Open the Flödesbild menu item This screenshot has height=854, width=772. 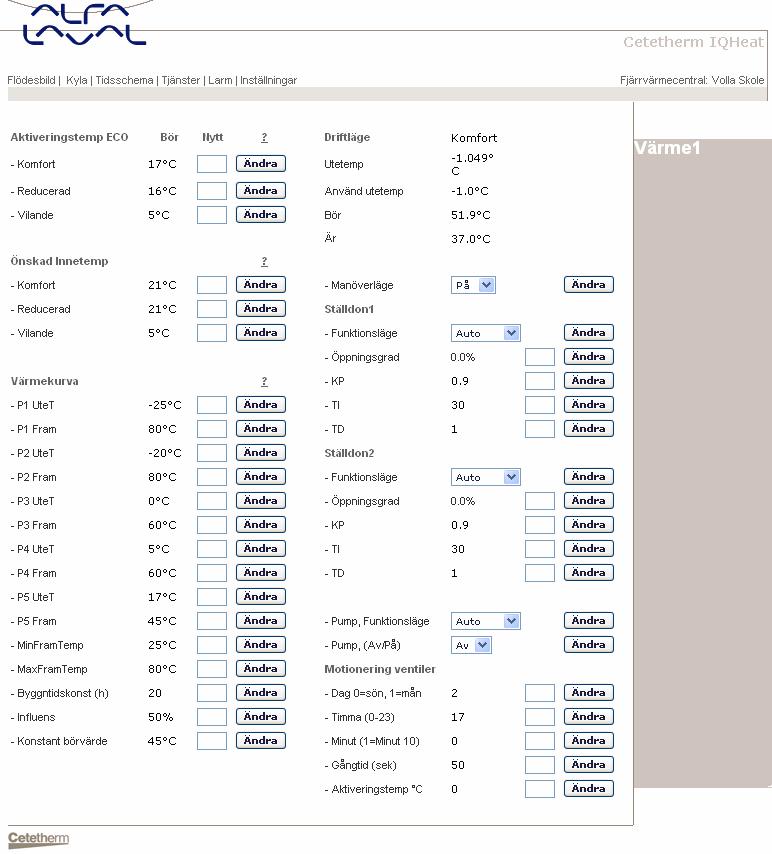31,80
